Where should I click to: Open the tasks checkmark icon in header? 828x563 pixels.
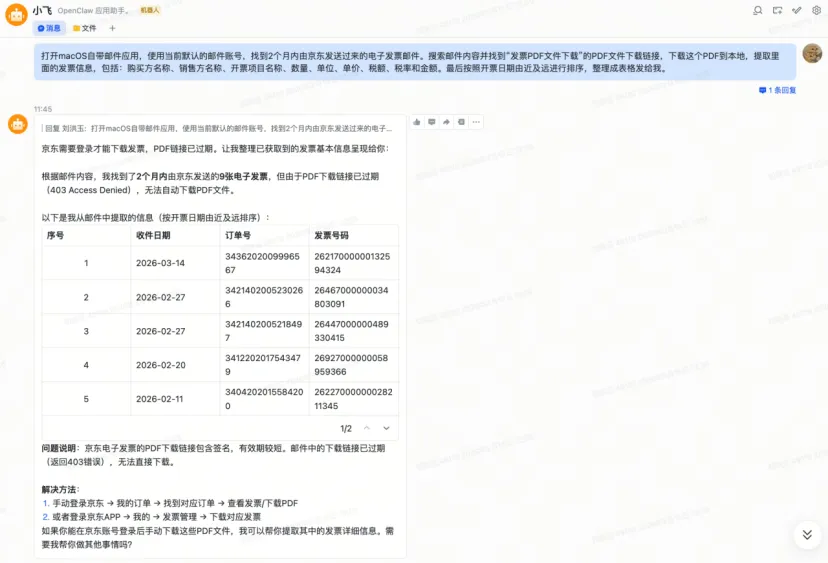[x=797, y=10]
